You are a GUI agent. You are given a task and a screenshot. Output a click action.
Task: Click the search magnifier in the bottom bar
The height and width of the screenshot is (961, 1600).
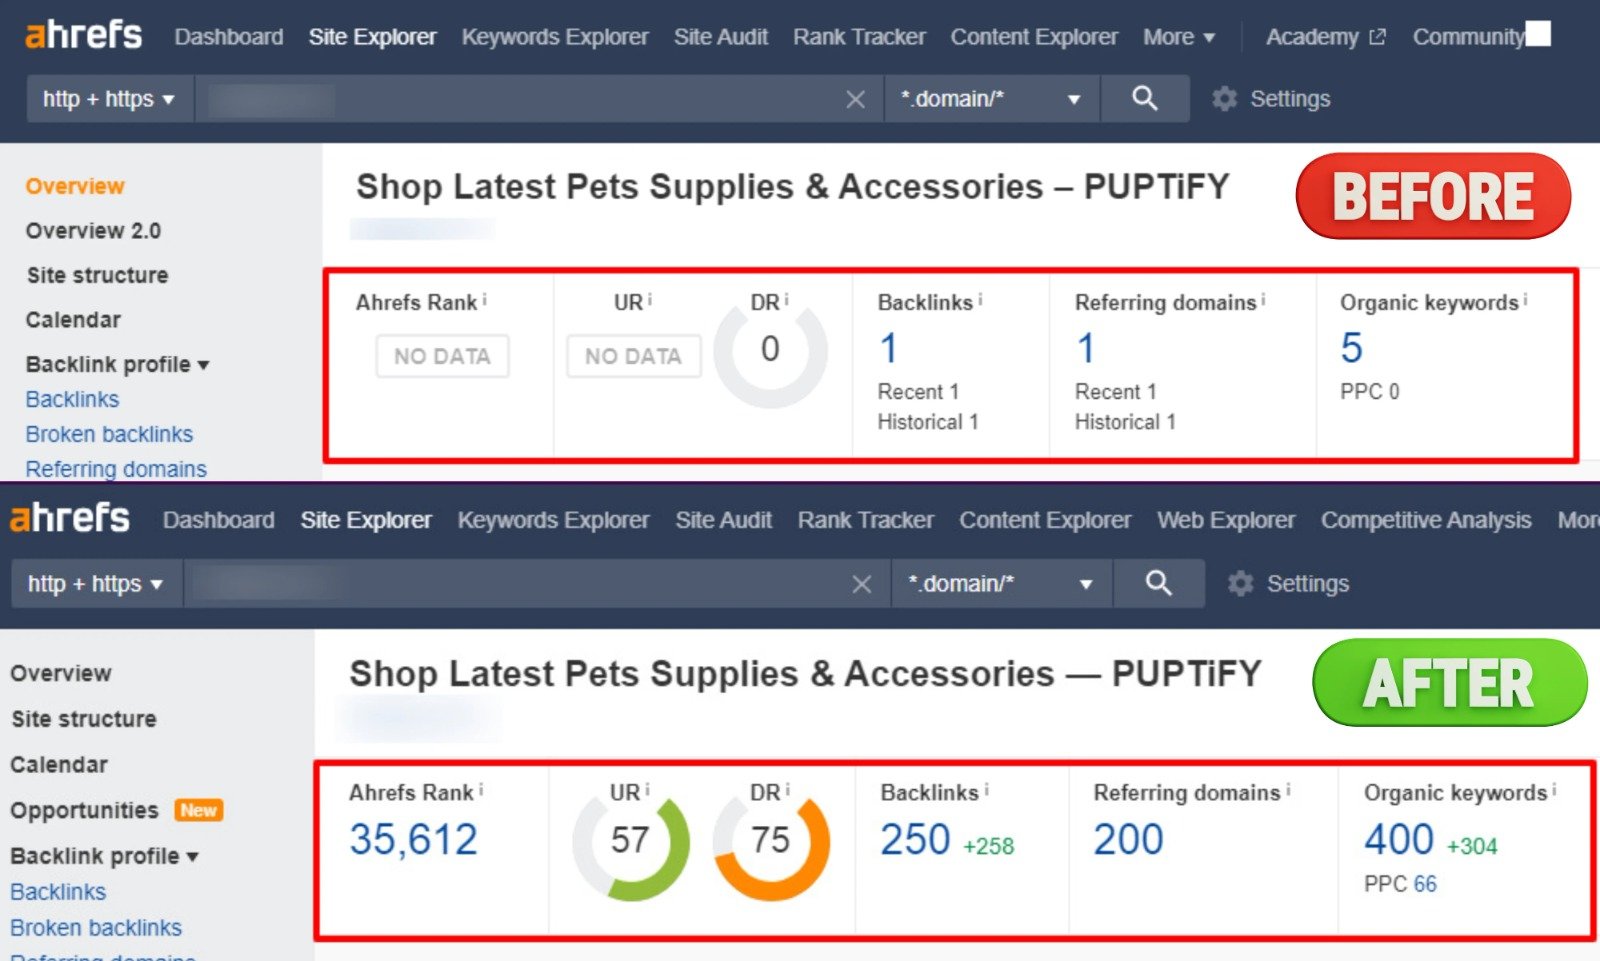coord(1158,583)
